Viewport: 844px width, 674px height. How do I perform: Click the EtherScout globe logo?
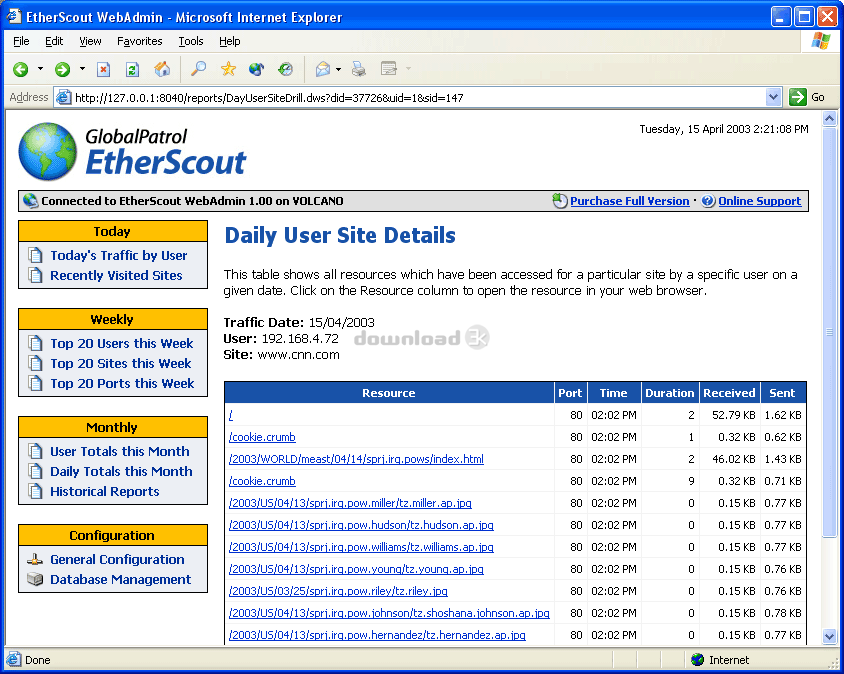click(x=47, y=151)
